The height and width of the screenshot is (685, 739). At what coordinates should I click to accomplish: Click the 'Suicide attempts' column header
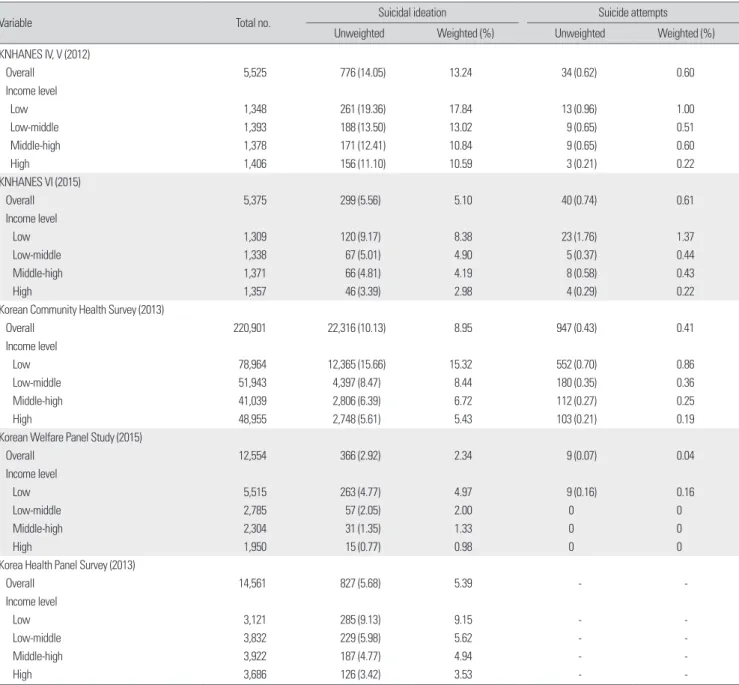(x=632, y=13)
